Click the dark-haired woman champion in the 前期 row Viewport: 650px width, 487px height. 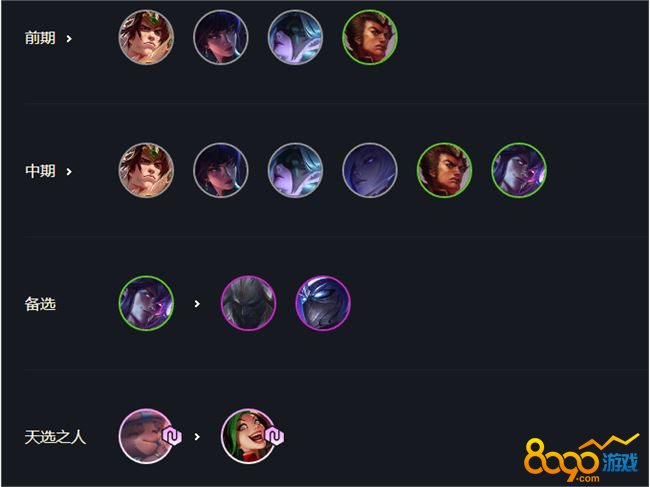pos(221,37)
